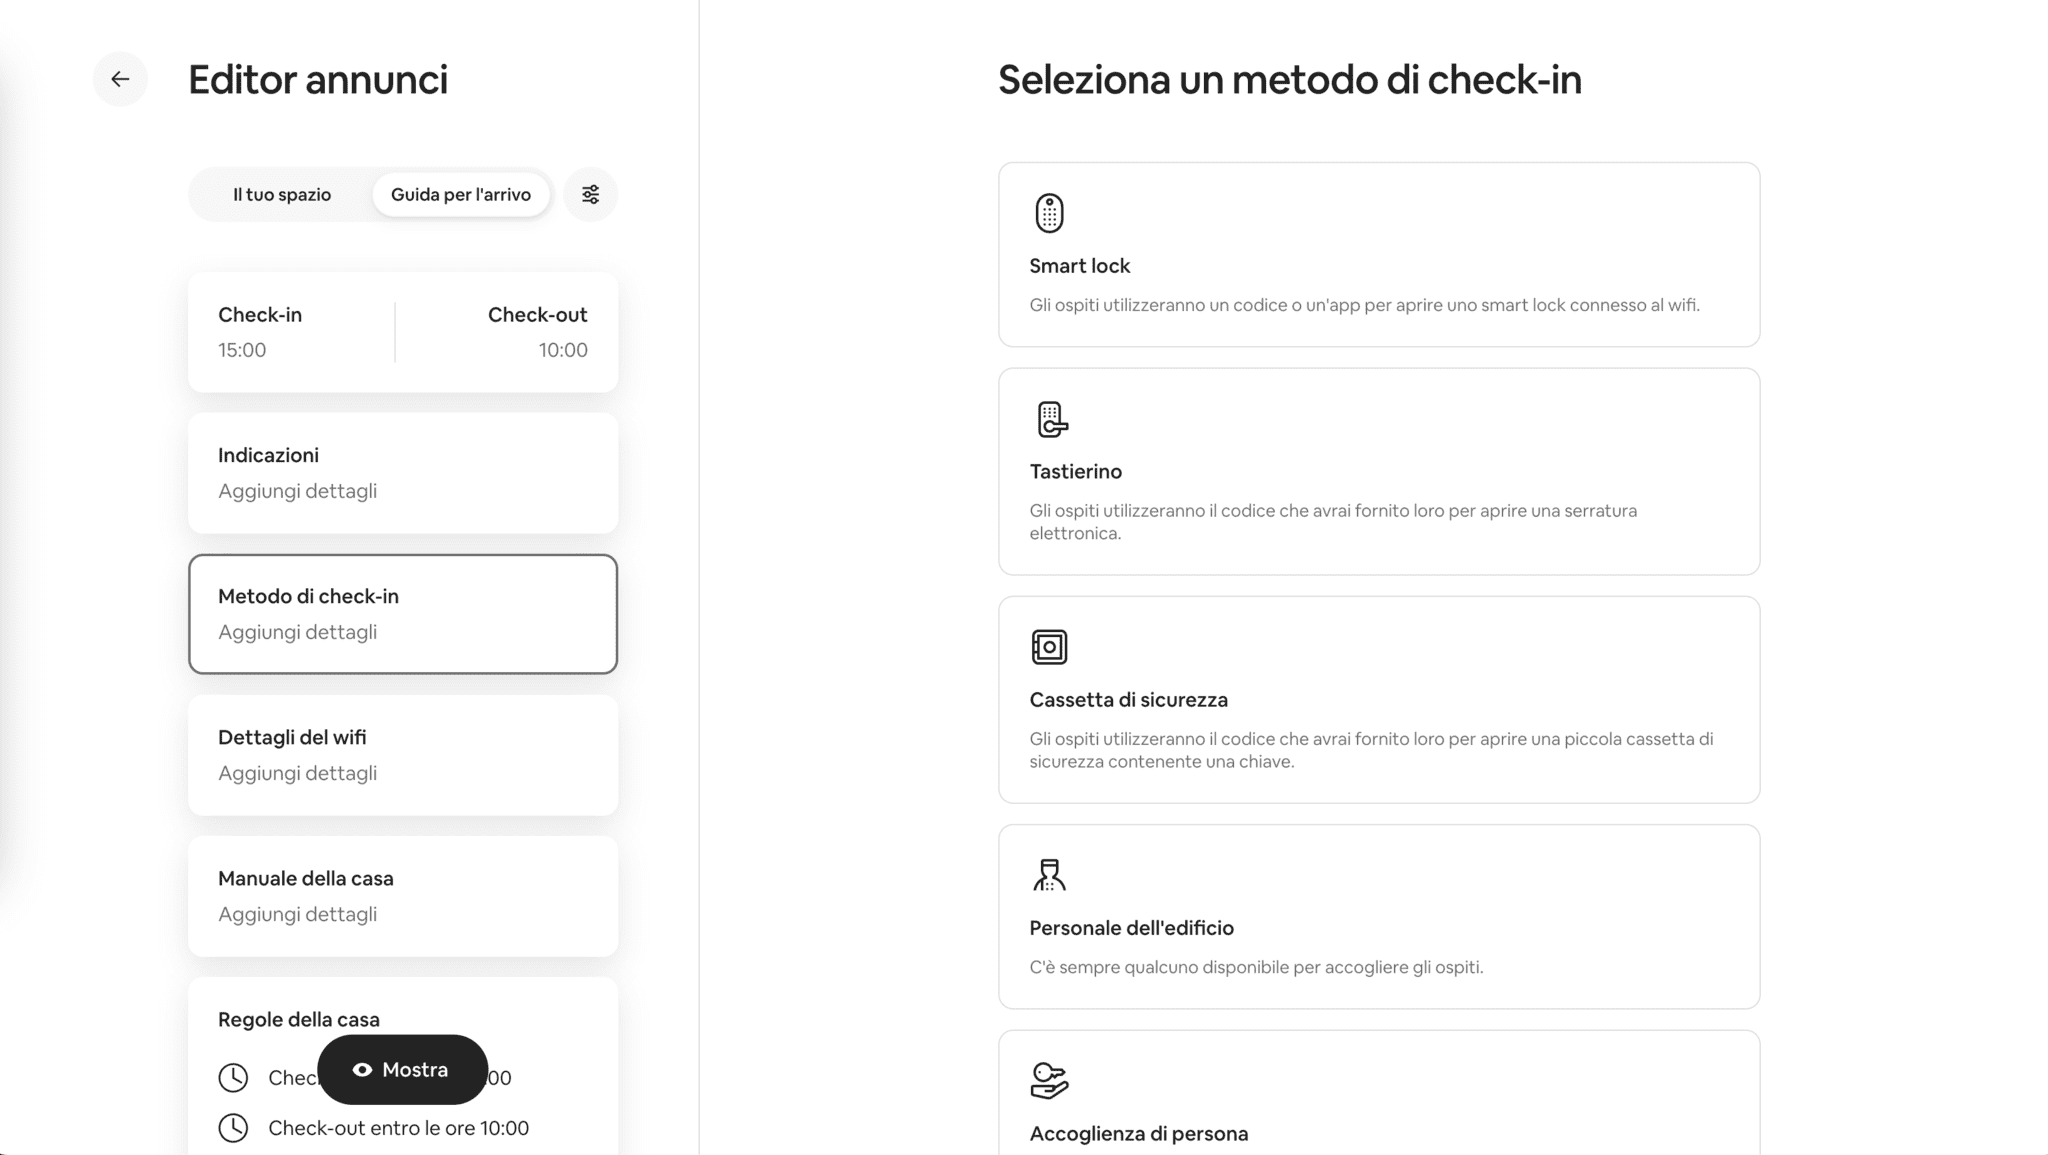Image resolution: width=2048 pixels, height=1155 pixels.
Task: Click the back arrow beside Editor annunci
Action: [120, 79]
